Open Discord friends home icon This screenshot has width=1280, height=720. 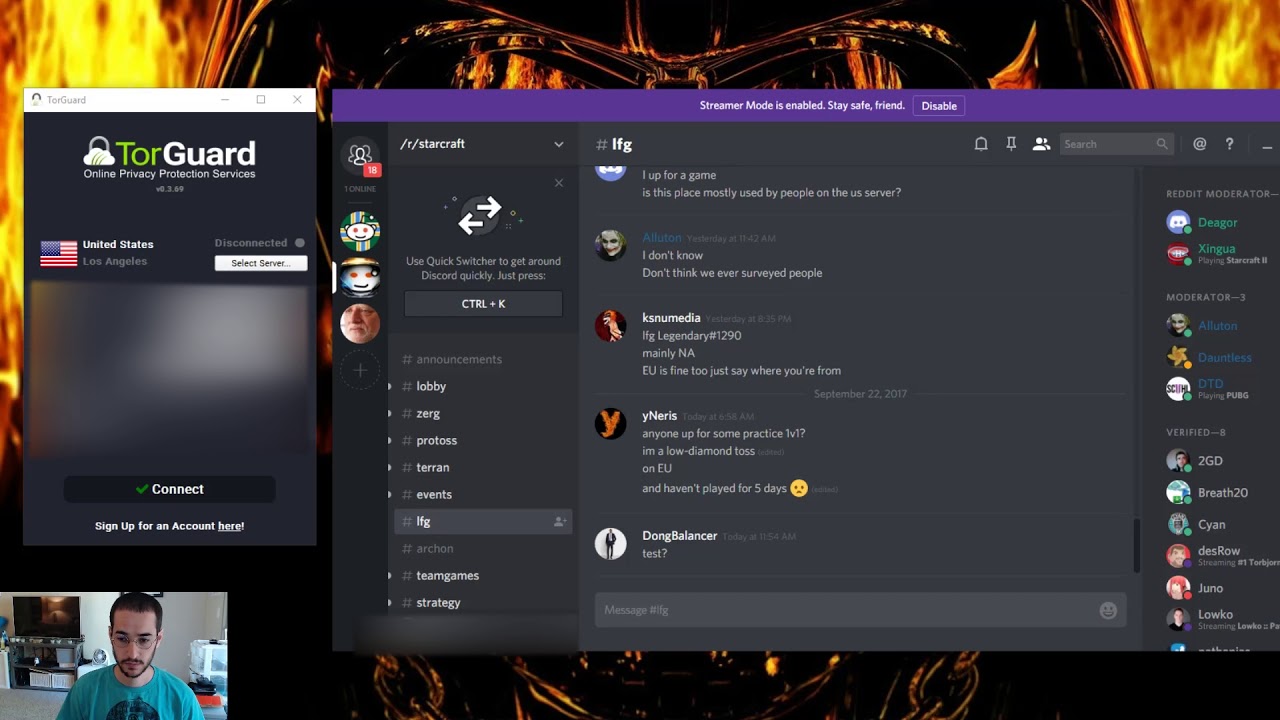click(x=360, y=154)
